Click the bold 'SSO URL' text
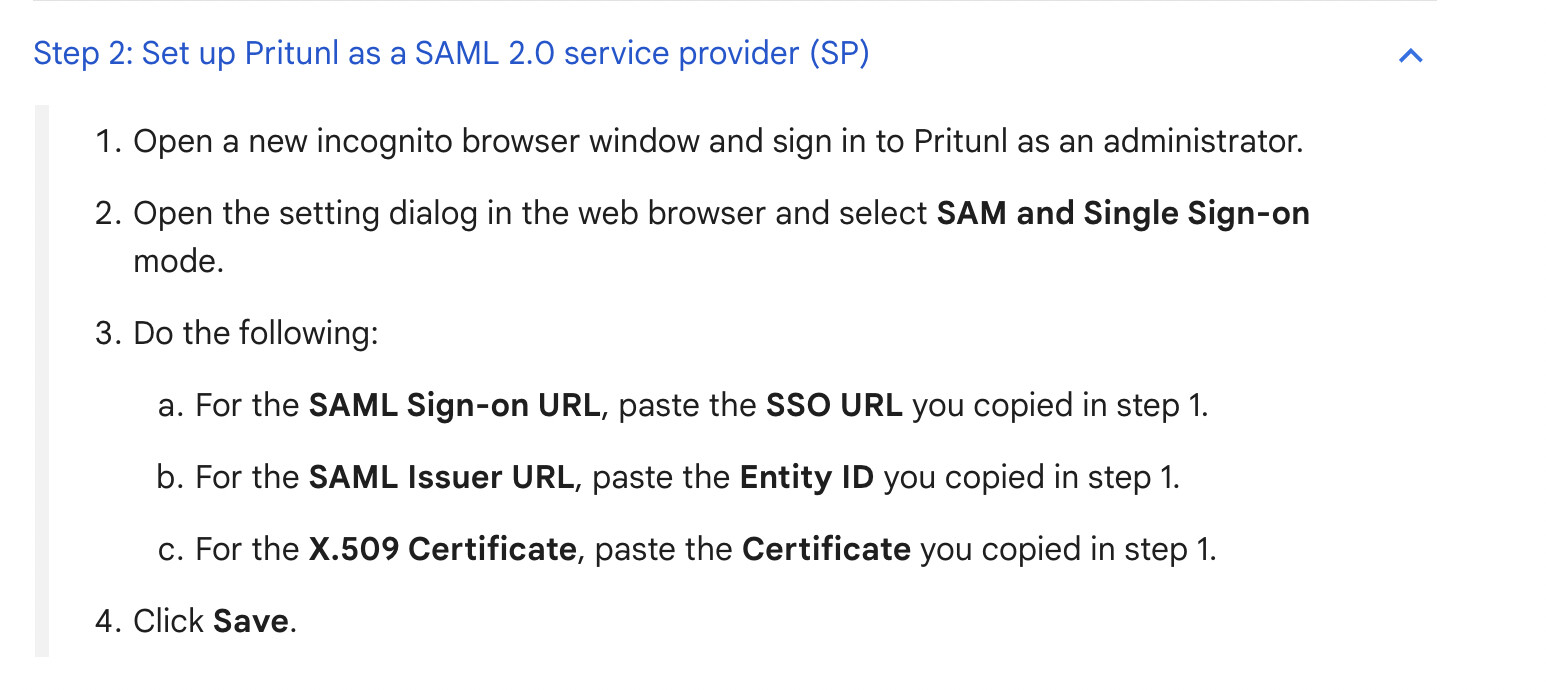Screen dimensions: 1546x690 coord(834,405)
